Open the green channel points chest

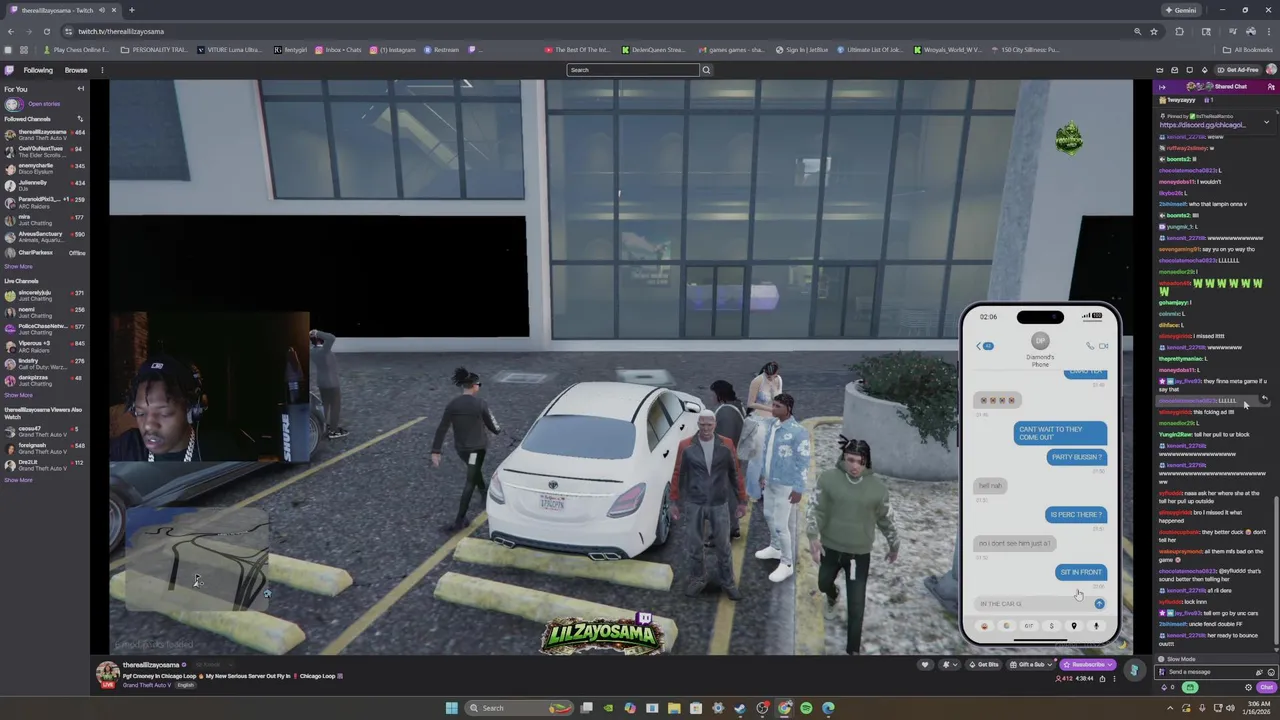1190,688
